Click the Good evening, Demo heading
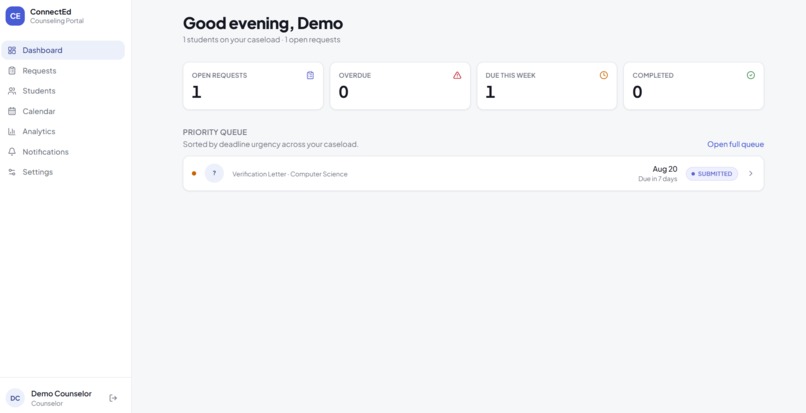Viewport: 806px width, 413px height. (x=263, y=23)
